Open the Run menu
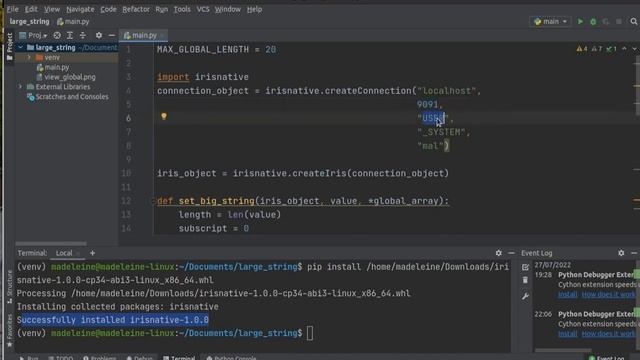This screenshot has width=640, height=360. 162,9
